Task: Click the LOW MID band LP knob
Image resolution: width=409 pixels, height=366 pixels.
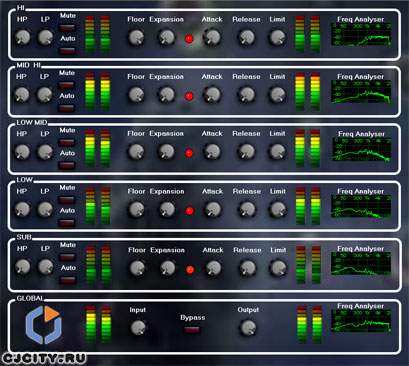Action: (45, 152)
